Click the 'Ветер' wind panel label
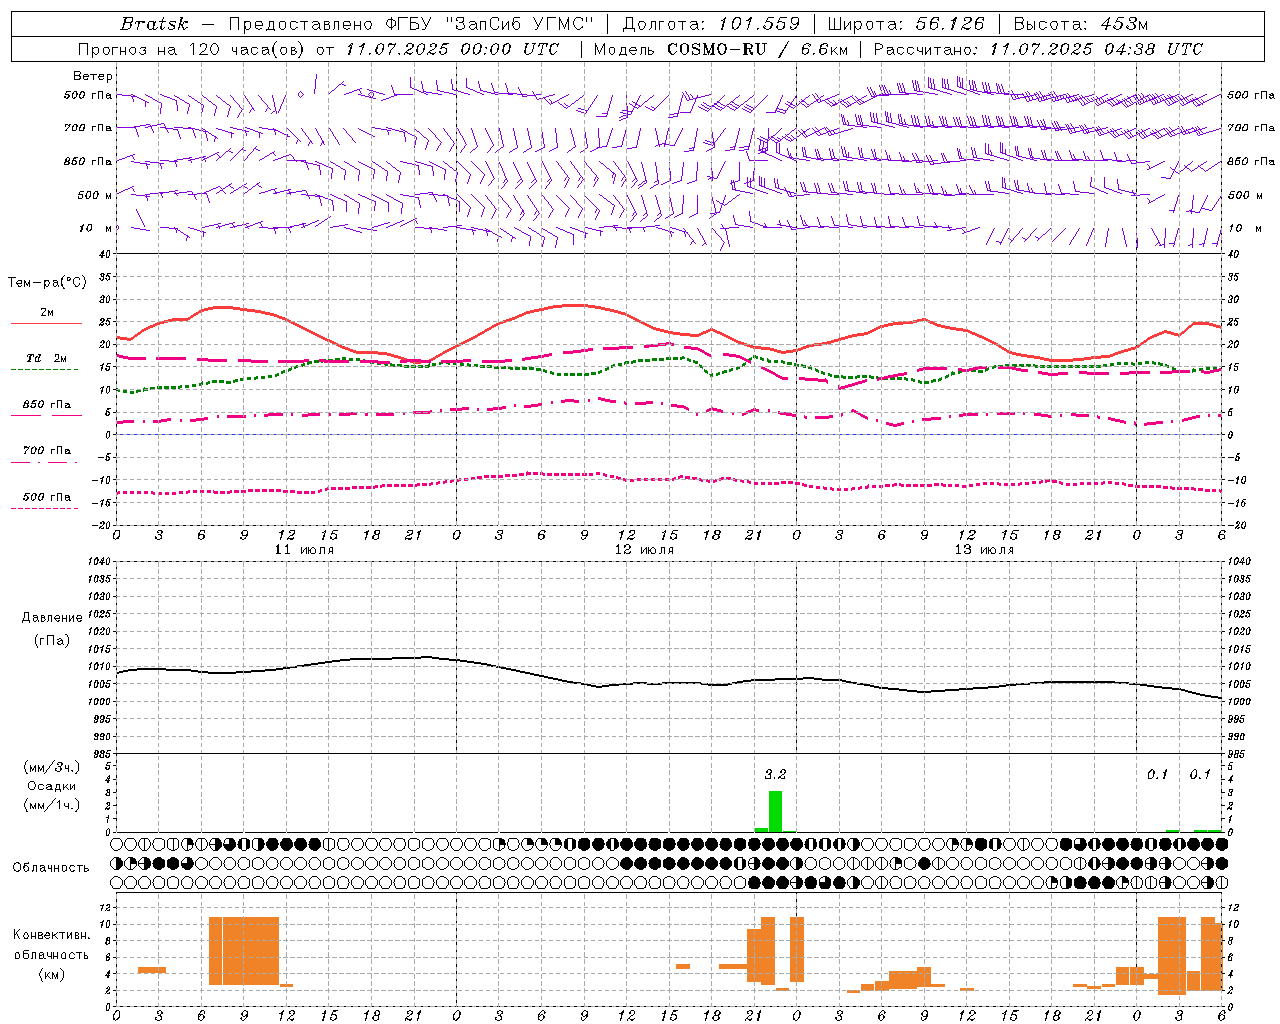The image size is (1280, 1024). click(x=93, y=76)
